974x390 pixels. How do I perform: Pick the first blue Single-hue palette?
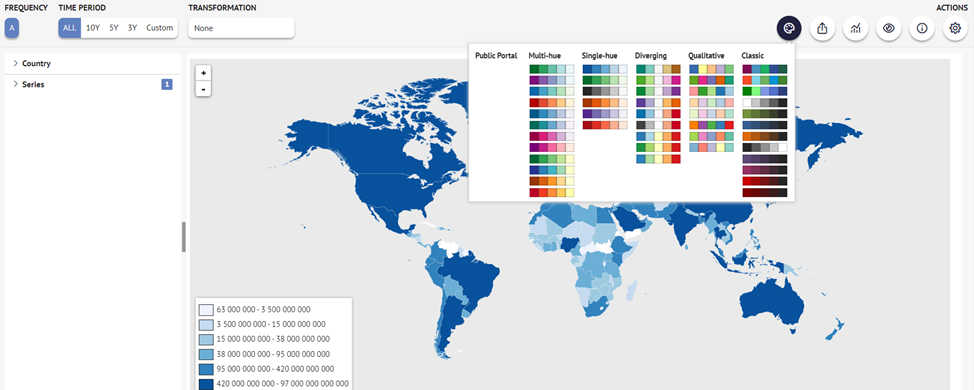tap(605, 69)
